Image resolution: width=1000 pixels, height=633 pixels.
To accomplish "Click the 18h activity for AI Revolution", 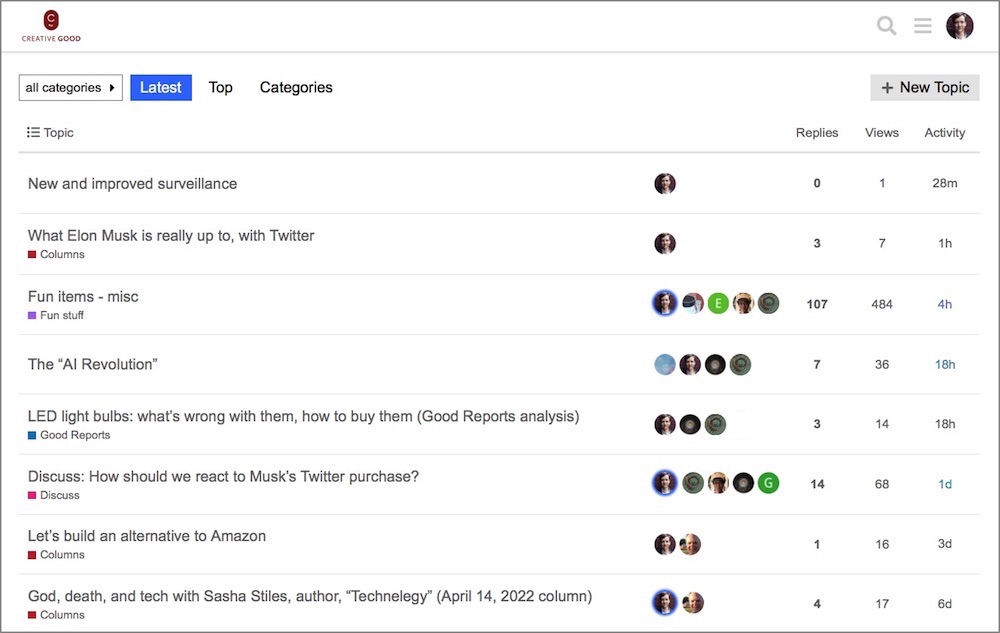I will 945,364.
